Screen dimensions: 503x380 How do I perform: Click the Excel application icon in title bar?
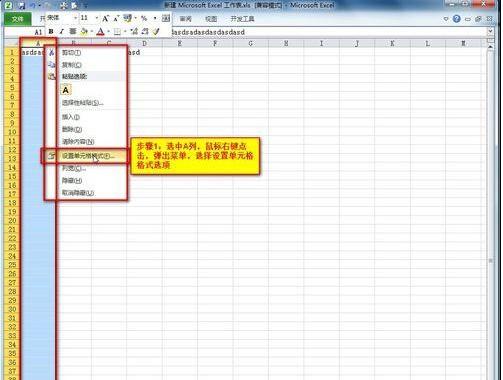pos(9,5)
